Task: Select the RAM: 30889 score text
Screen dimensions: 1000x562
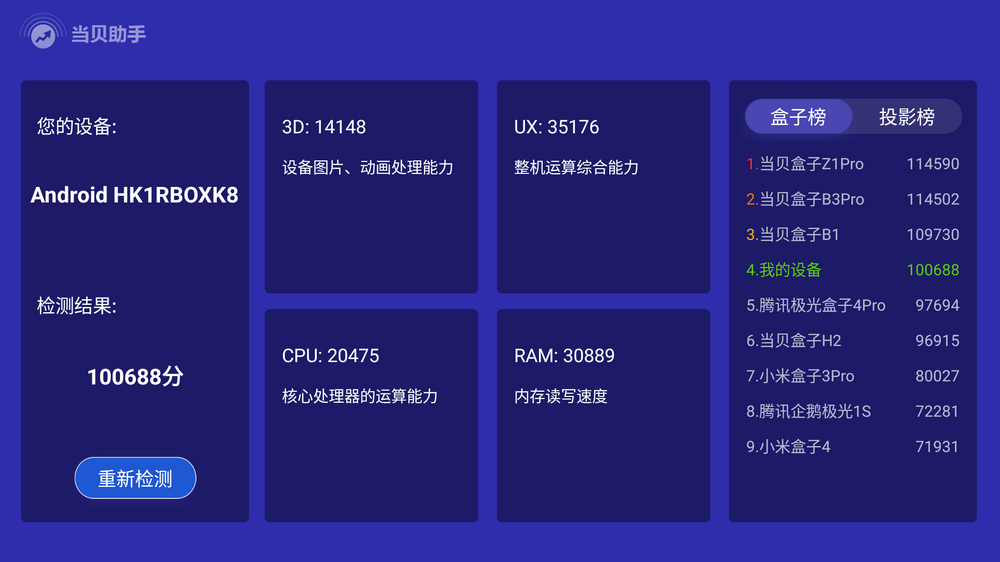Action: [564, 355]
